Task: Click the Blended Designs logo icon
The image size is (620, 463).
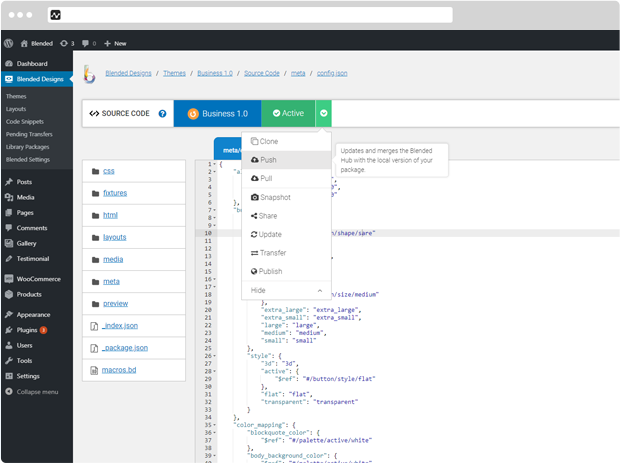Action: point(90,74)
